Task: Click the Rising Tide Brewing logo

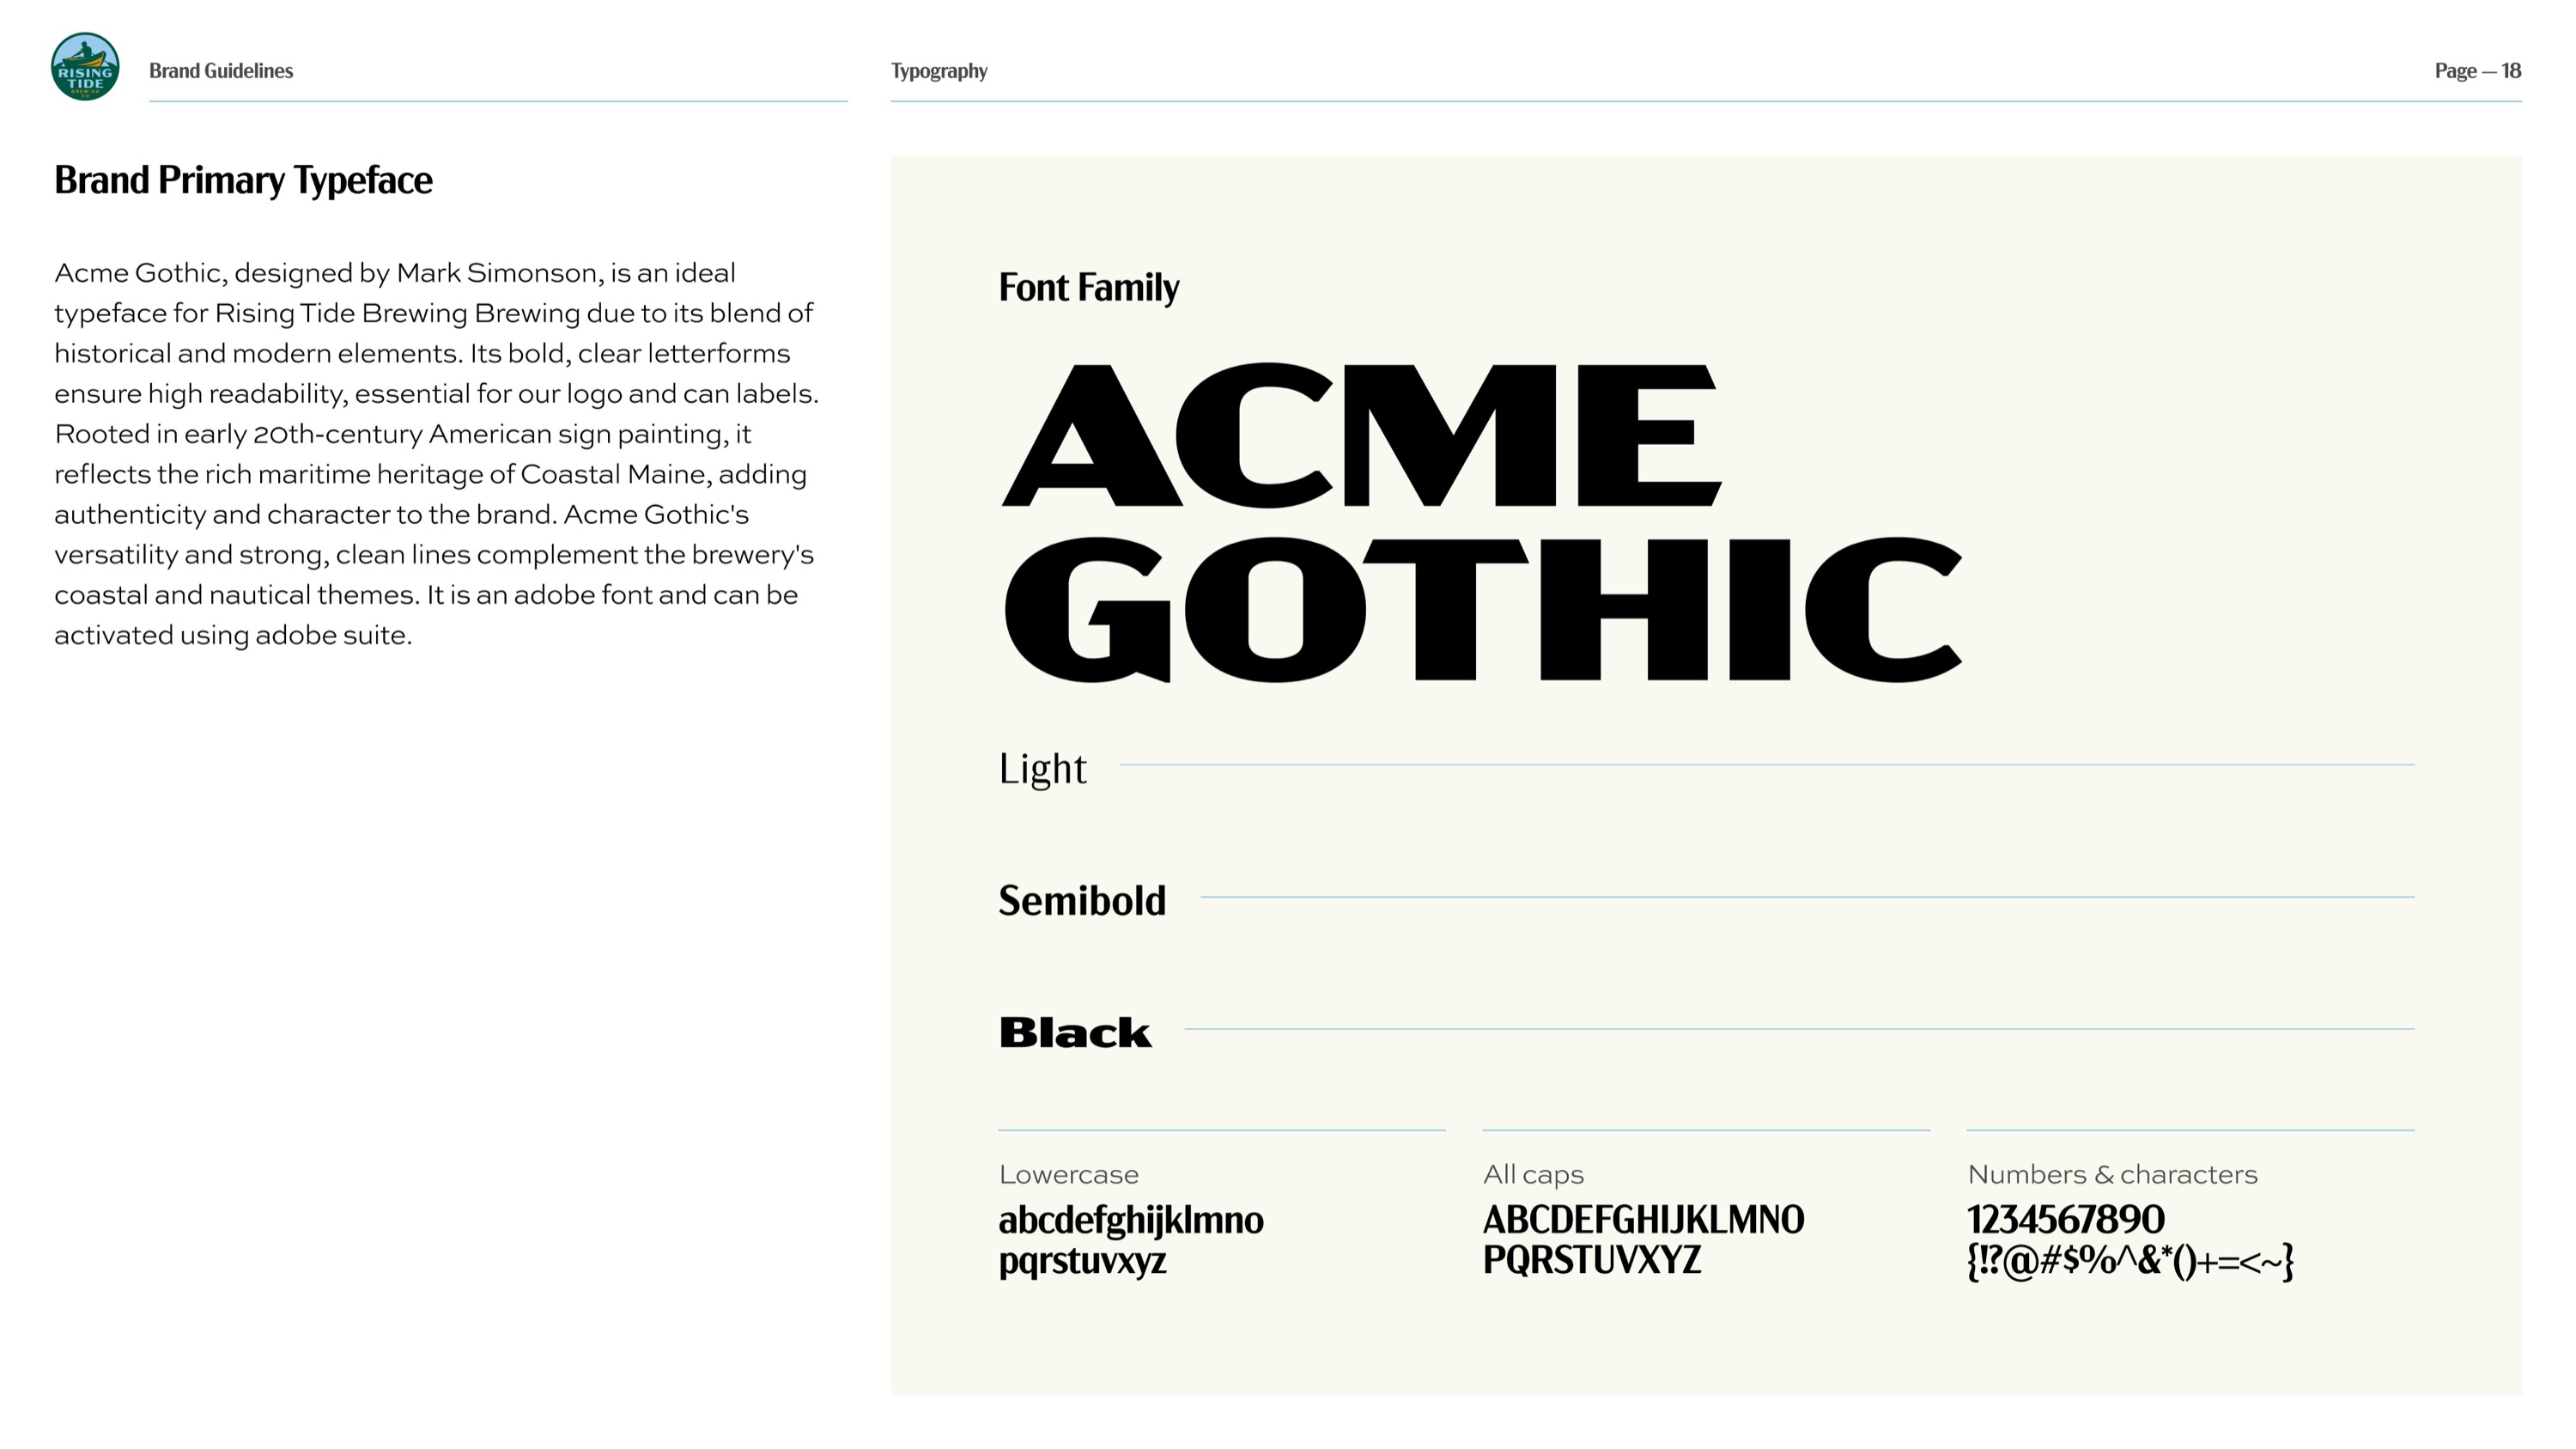Action: [85, 67]
